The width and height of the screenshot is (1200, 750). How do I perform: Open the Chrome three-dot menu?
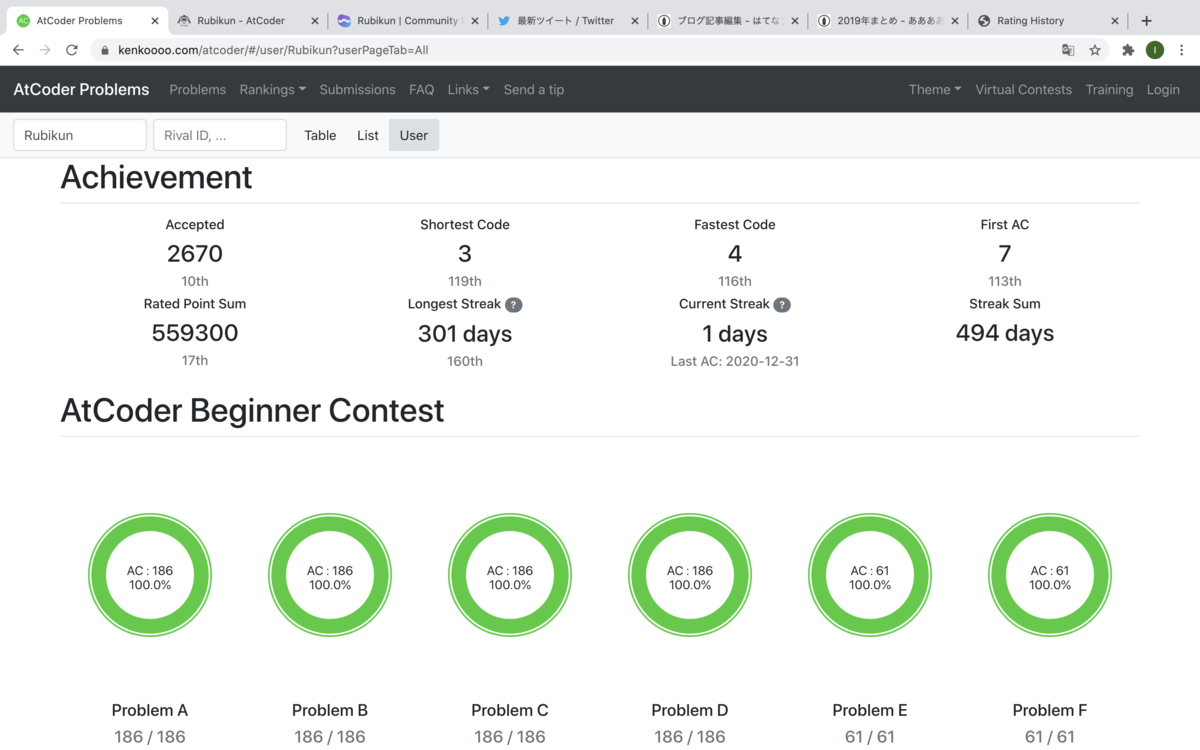click(x=1183, y=50)
